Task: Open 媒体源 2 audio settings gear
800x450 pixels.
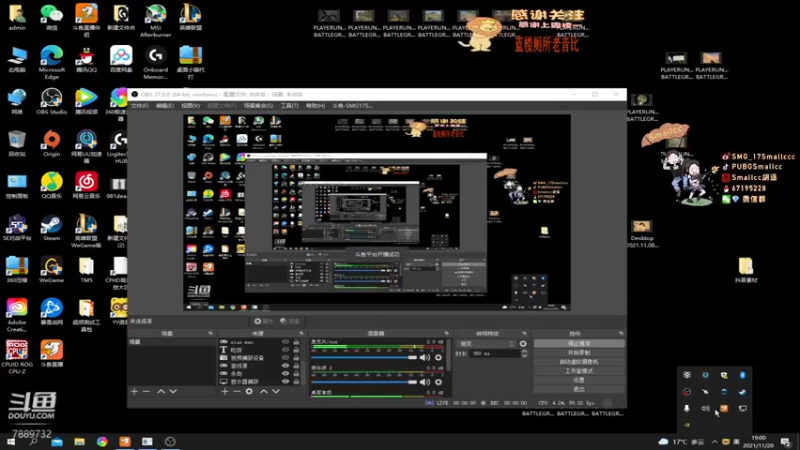Action: pos(438,382)
